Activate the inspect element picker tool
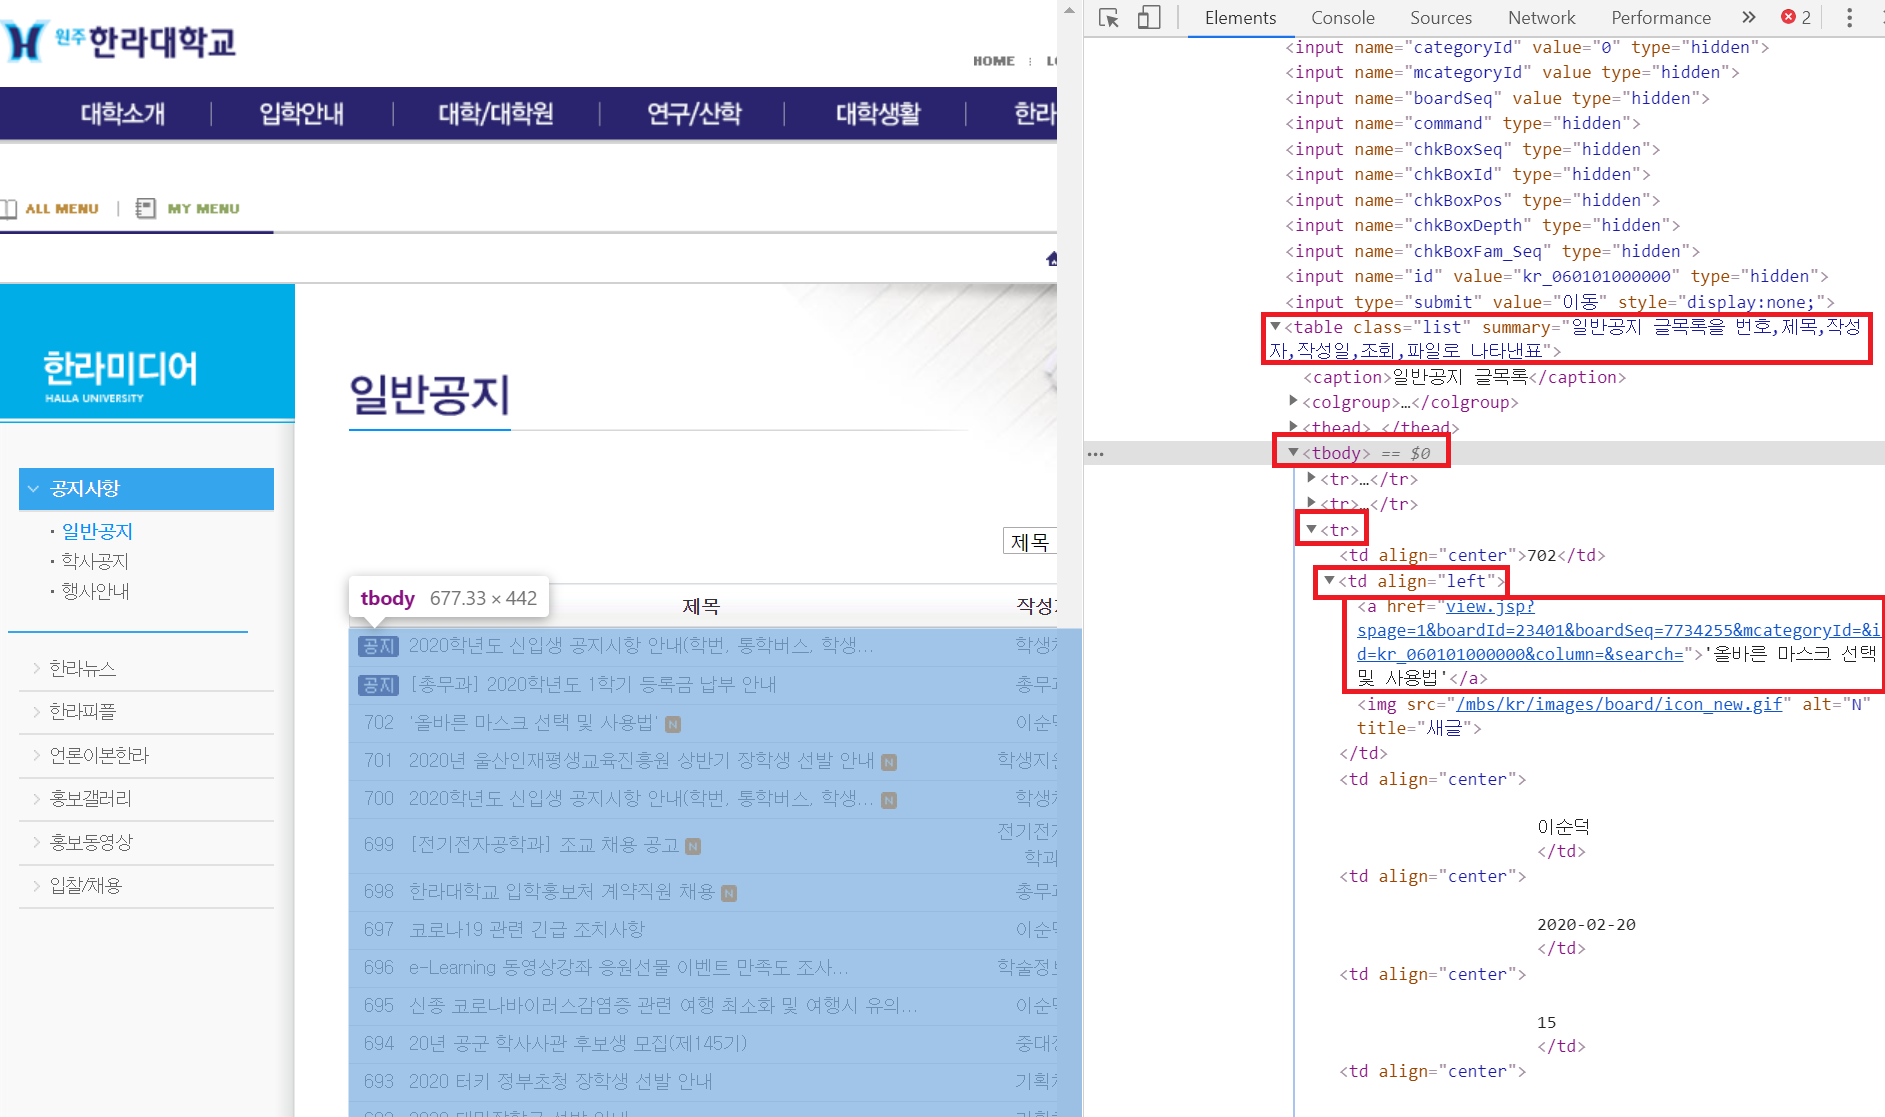Screen dimensions: 1885x1117 tap(1109, 17)
